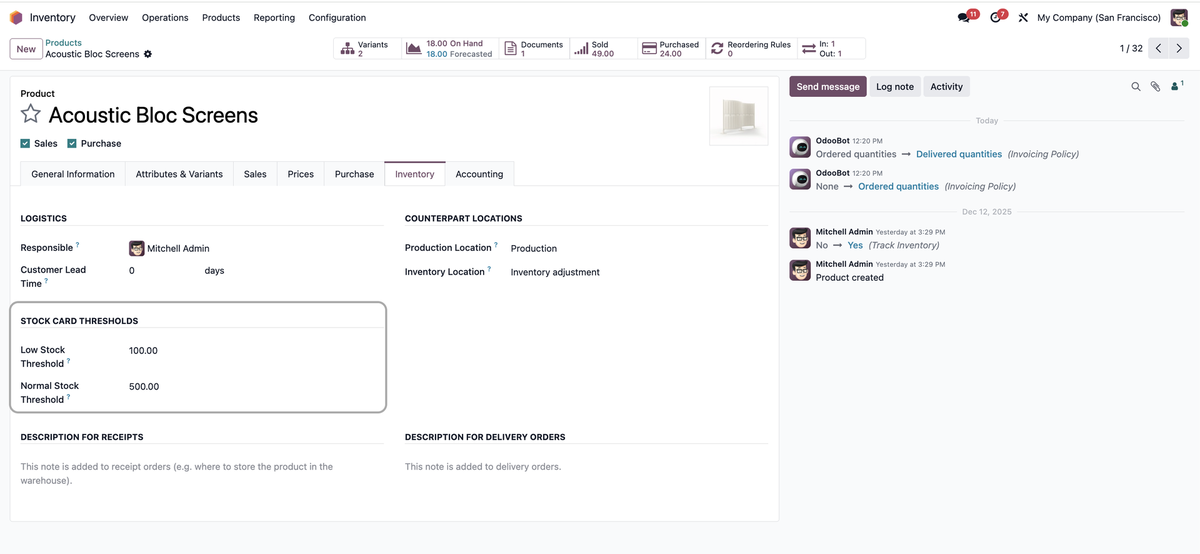Image resolution: width=1200 pixels, height=554 pixels.
Task: Open the Documents smart button
Action: pos(534,49)
